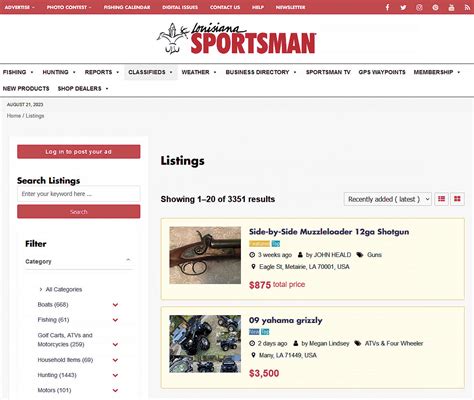
Task: Expand the Boats category
Action: click(x=115, y=305)
